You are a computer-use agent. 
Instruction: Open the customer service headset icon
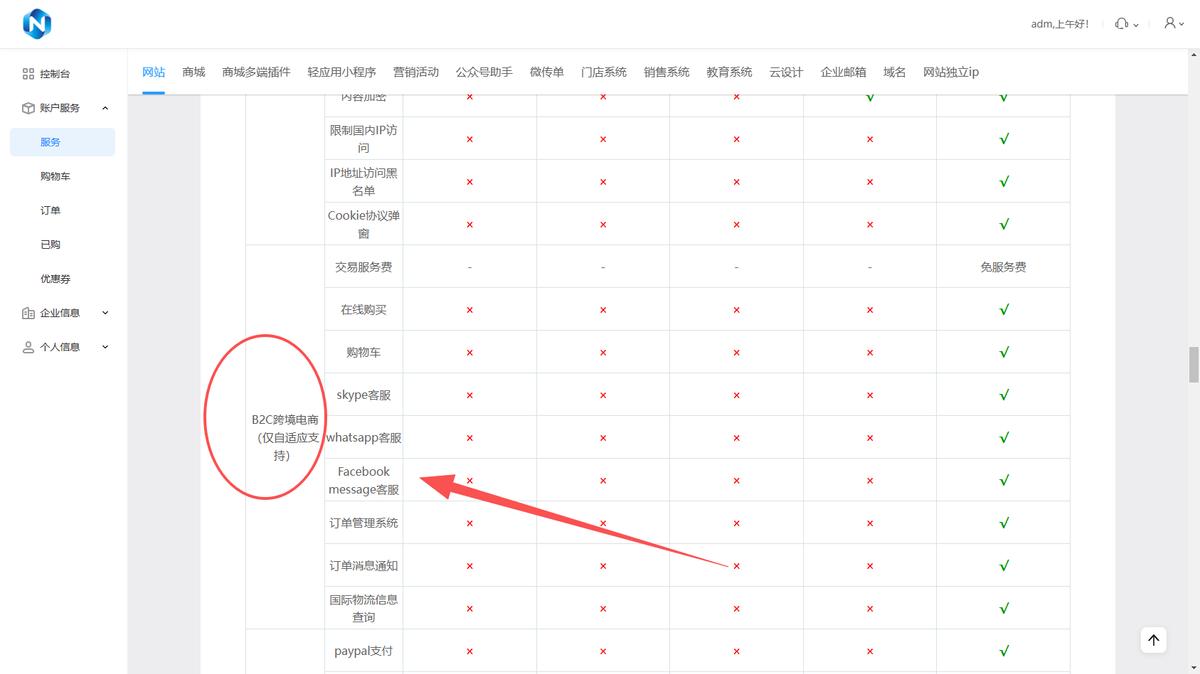point(1121,23)
